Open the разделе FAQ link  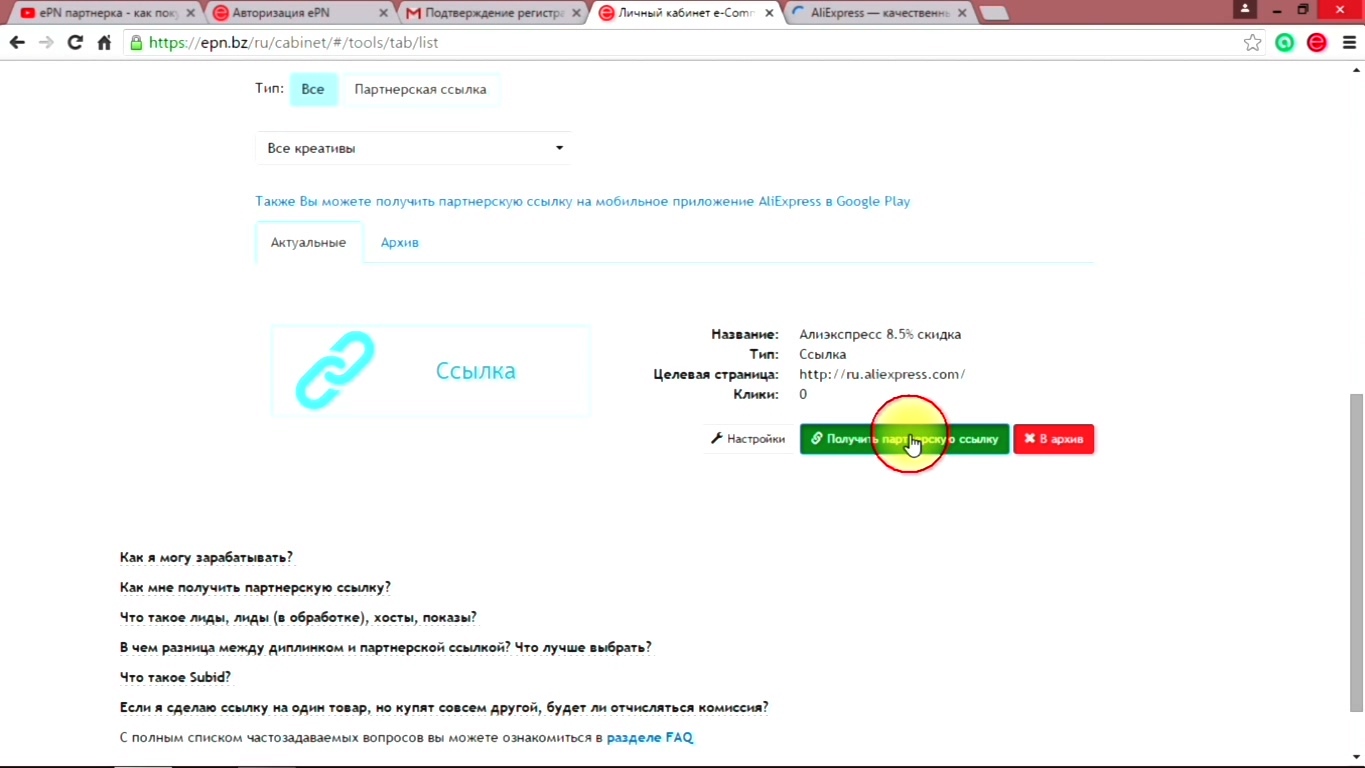(650, 737)
